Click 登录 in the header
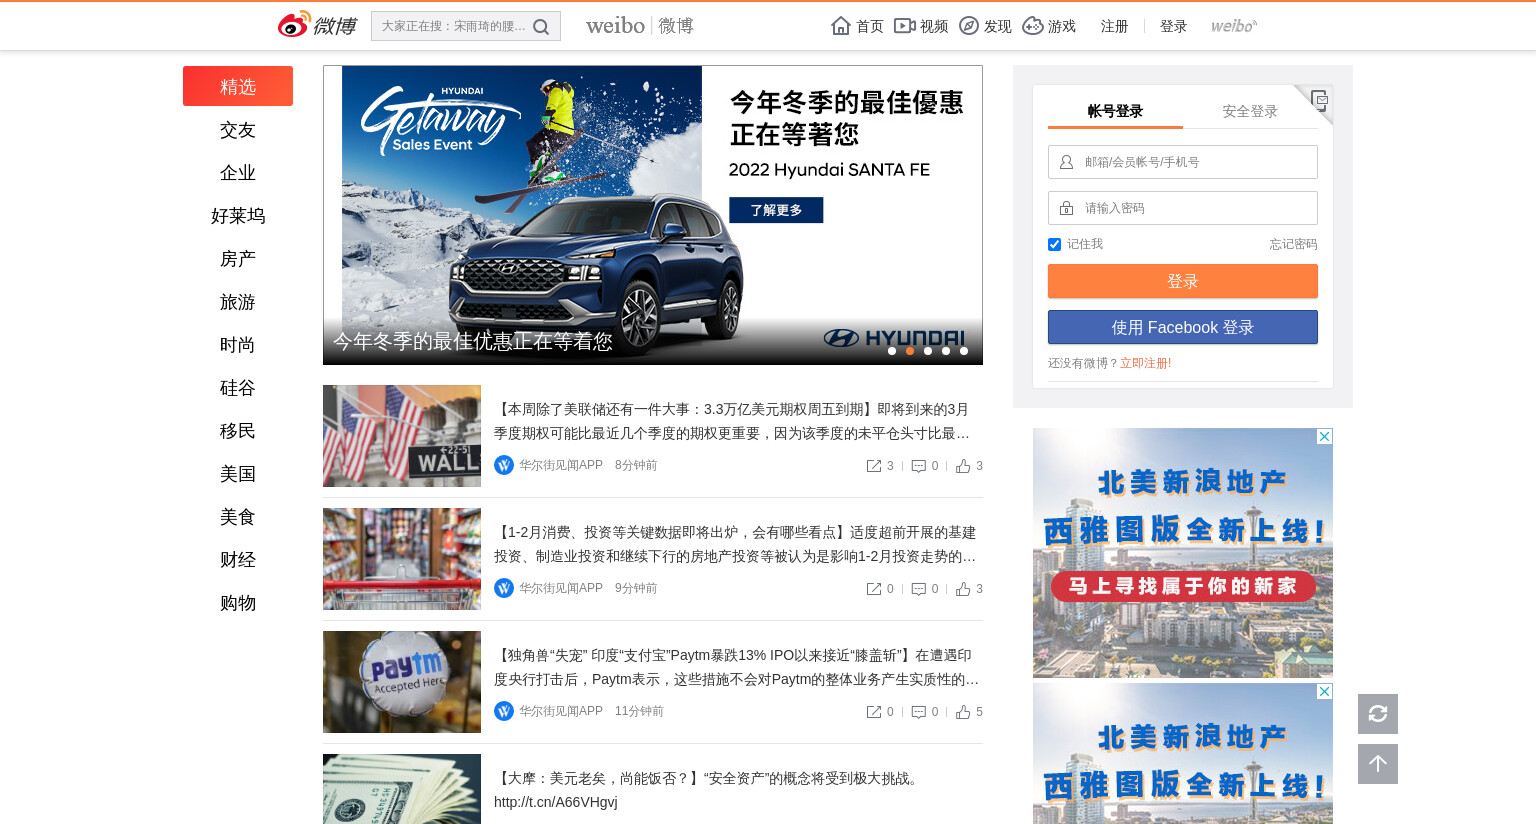The height and width of the screenshot is (824, 1536). tap(1173, 26)
